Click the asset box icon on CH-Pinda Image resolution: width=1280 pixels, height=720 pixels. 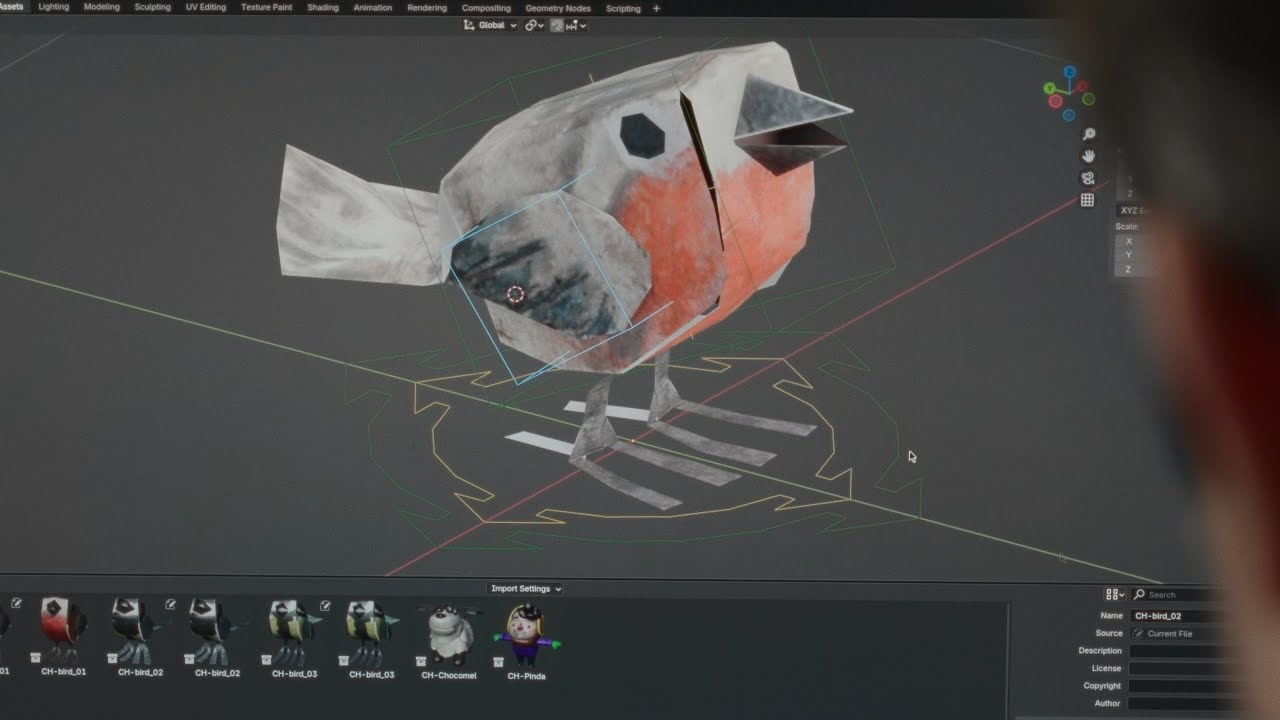pyautogui.click(x=498, y=662)
